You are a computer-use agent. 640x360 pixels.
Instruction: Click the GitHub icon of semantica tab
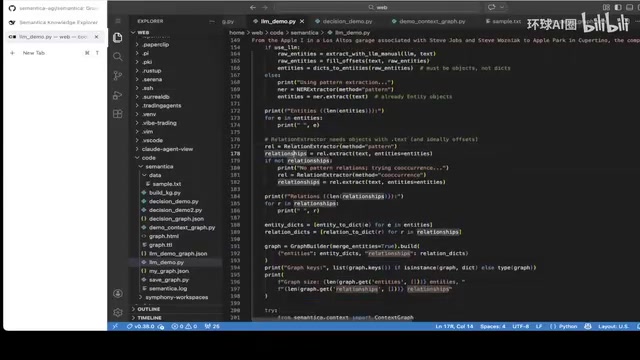point(12,8)
